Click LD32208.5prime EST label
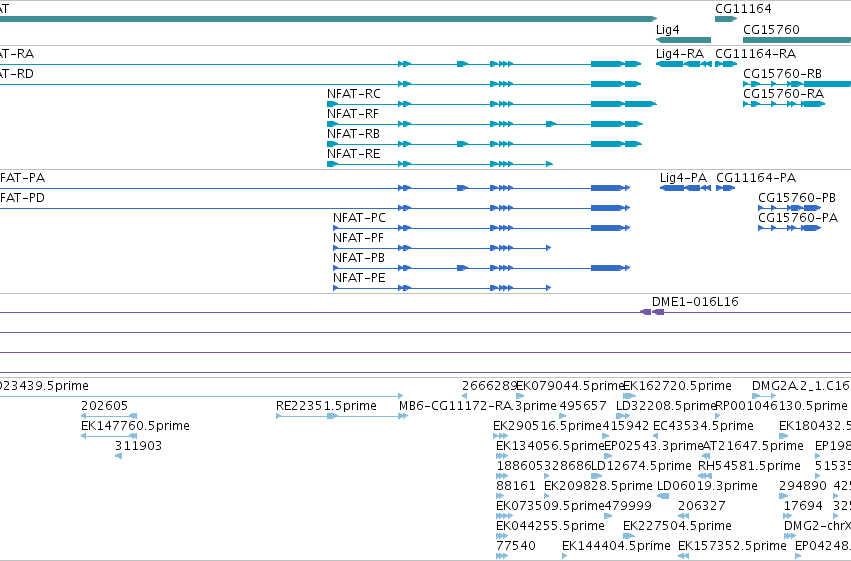Screen dimensions: 851x561 pos(666,406)
